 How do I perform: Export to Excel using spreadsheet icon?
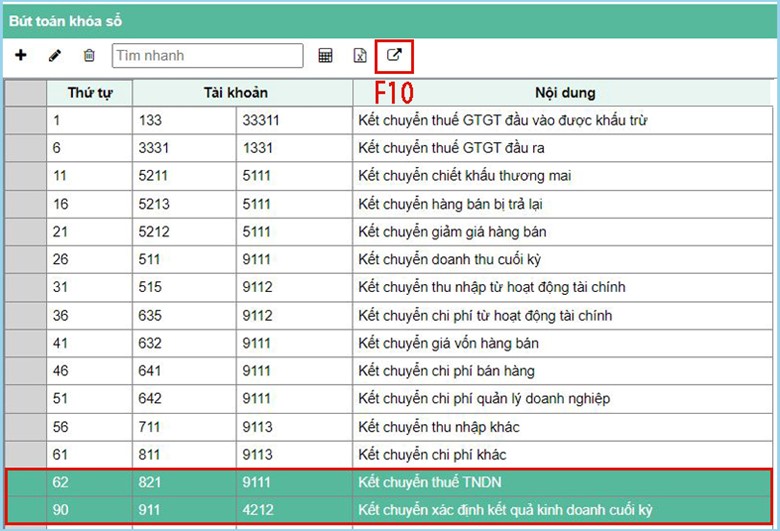(360, 56)
